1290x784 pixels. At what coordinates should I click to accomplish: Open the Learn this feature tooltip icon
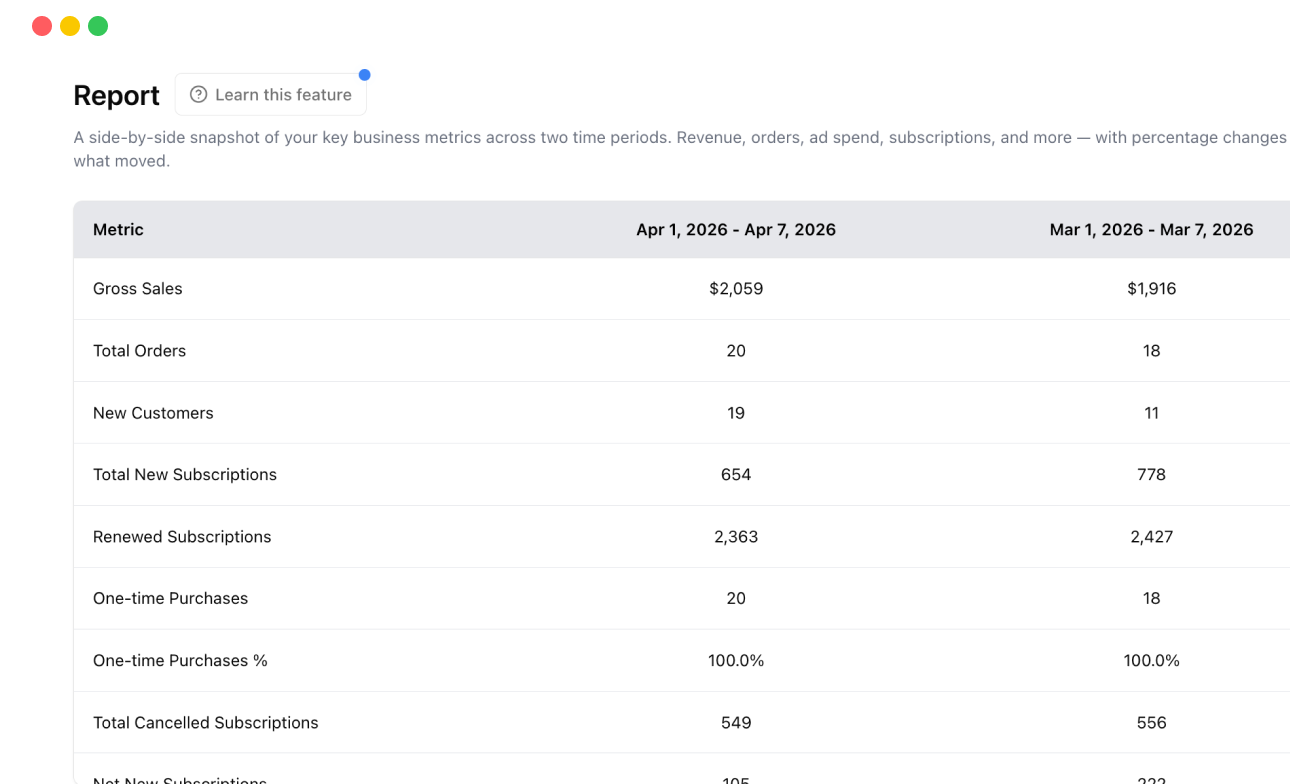click(x=198, y=94)
